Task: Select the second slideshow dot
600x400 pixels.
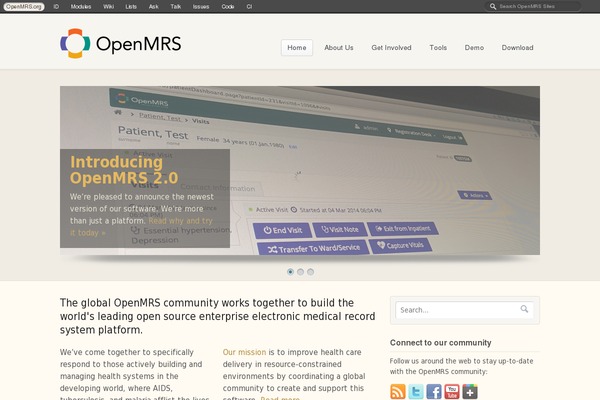Action: pyautogui.click(x=300, y=272)
